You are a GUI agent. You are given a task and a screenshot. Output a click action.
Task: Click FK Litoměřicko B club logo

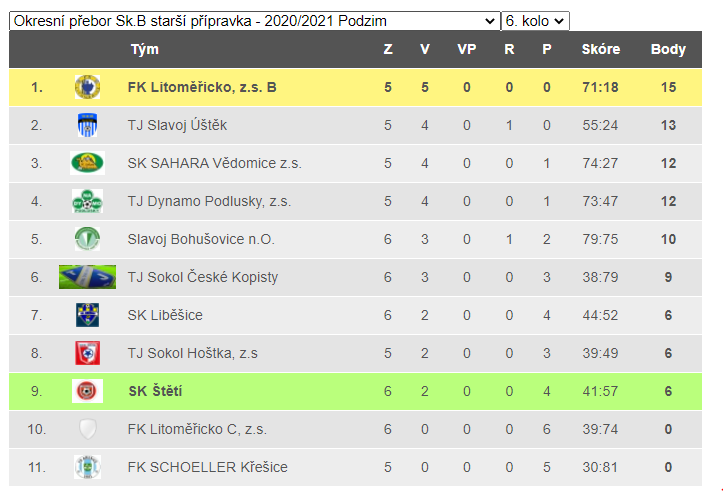[87, 87]
